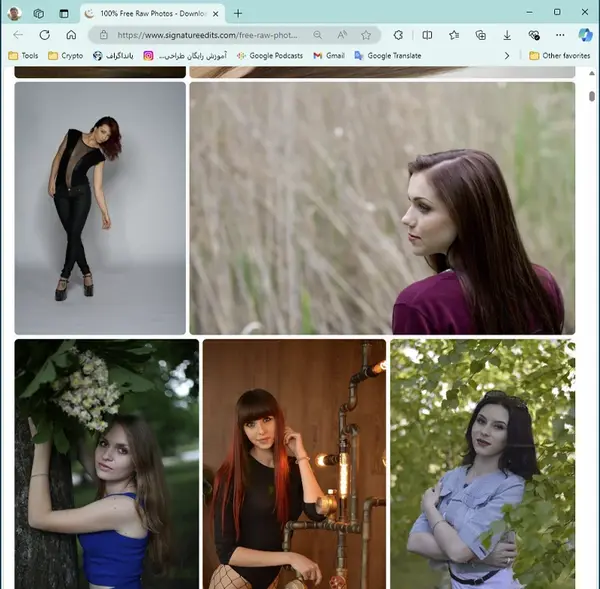Select the 100% Free Raw Photos tab

coord(152,14)
